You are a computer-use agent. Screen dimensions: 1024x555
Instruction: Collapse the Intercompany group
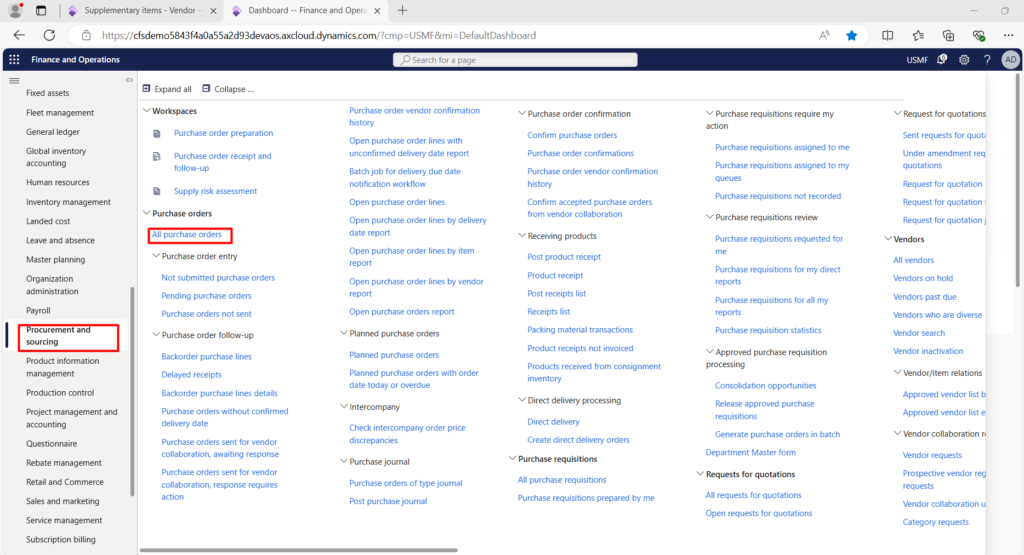tap(344, 406)
